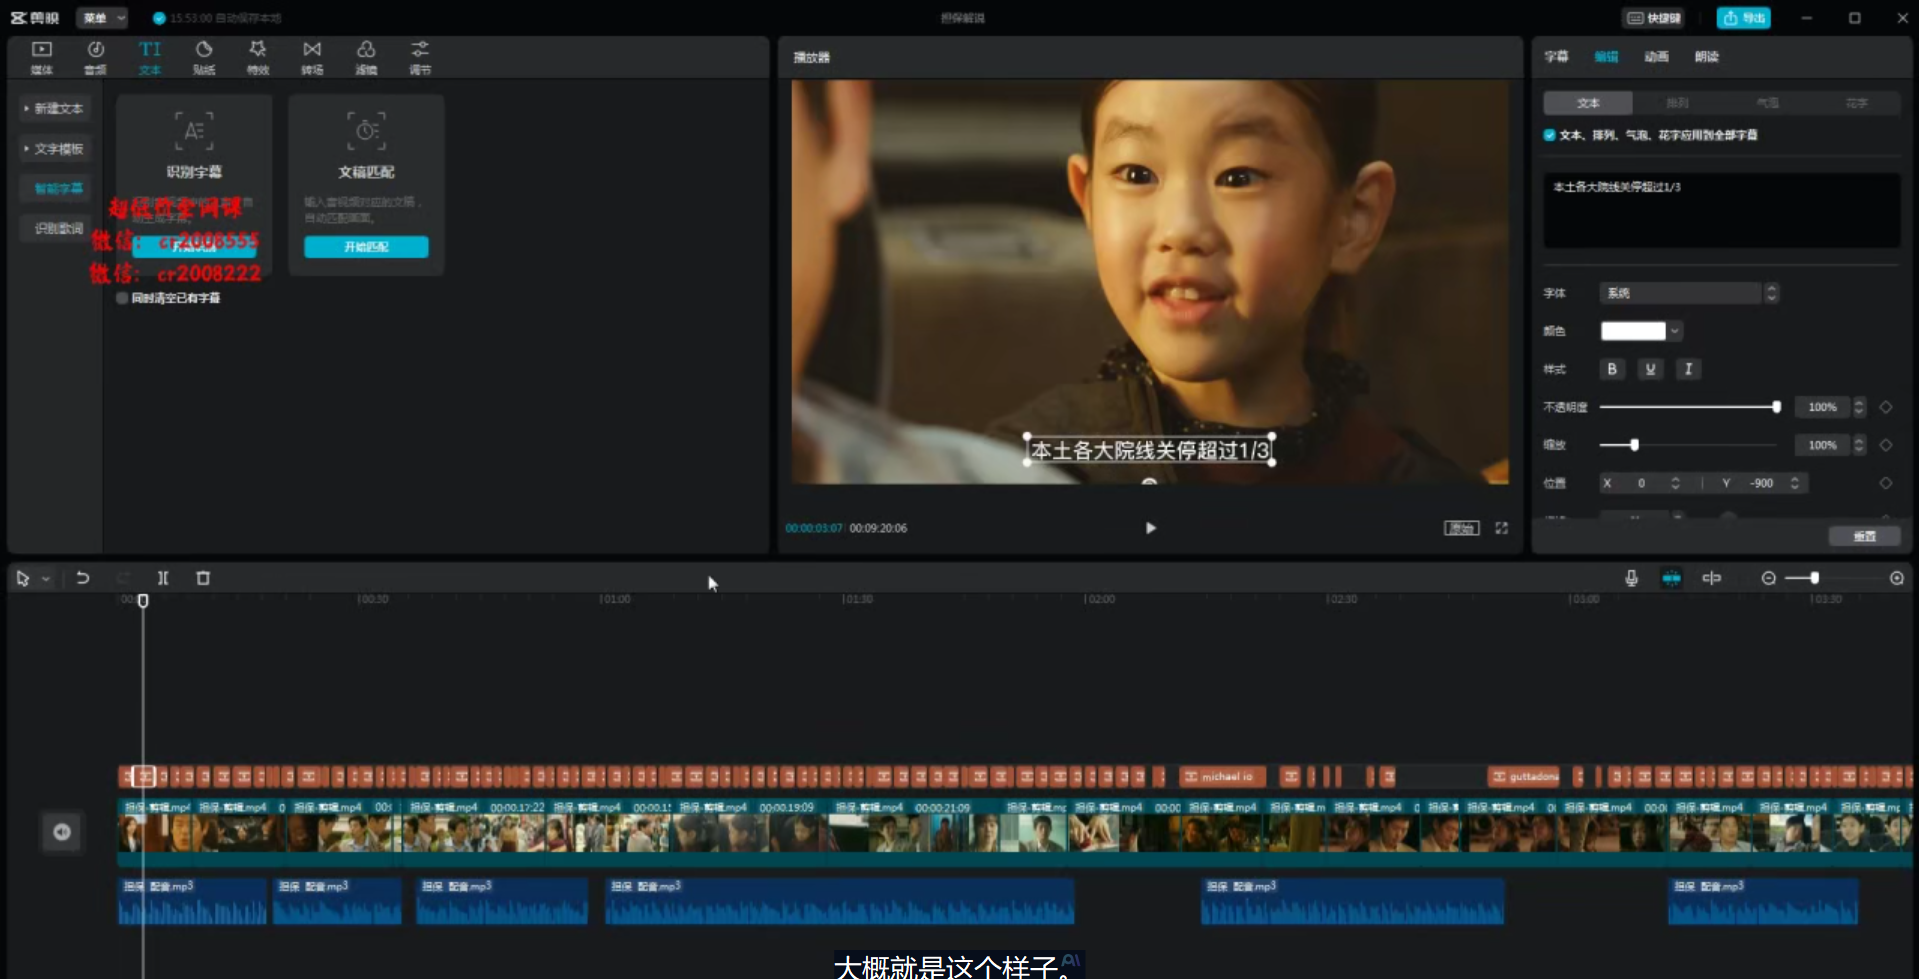Image resolution: width=1919 pixels, height=979 pixels.
Task: Expand the color picker dropdown arrow
Action: [1675, 331]
